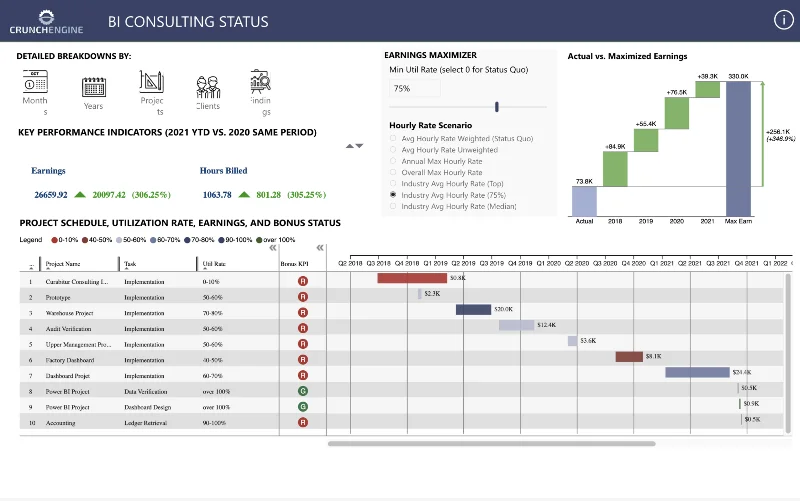Screen dimensions: 800x501
Task: Sort by Task column header
Action: 130,264
